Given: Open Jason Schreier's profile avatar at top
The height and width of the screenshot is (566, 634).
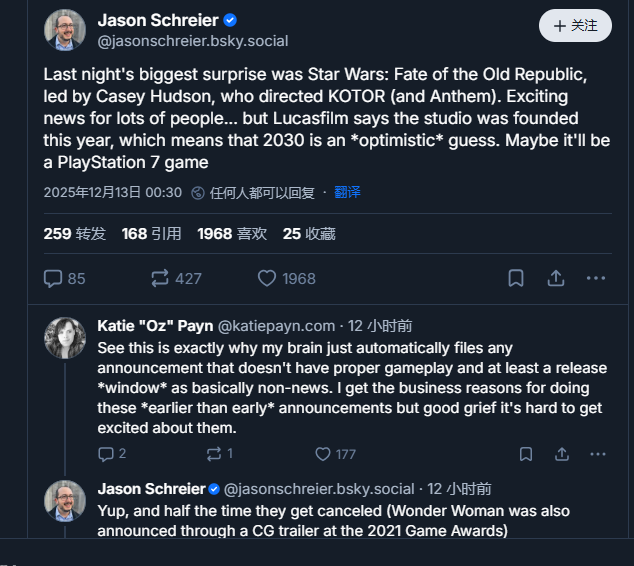Looking at the screenshot, I should tap(65, 30).
